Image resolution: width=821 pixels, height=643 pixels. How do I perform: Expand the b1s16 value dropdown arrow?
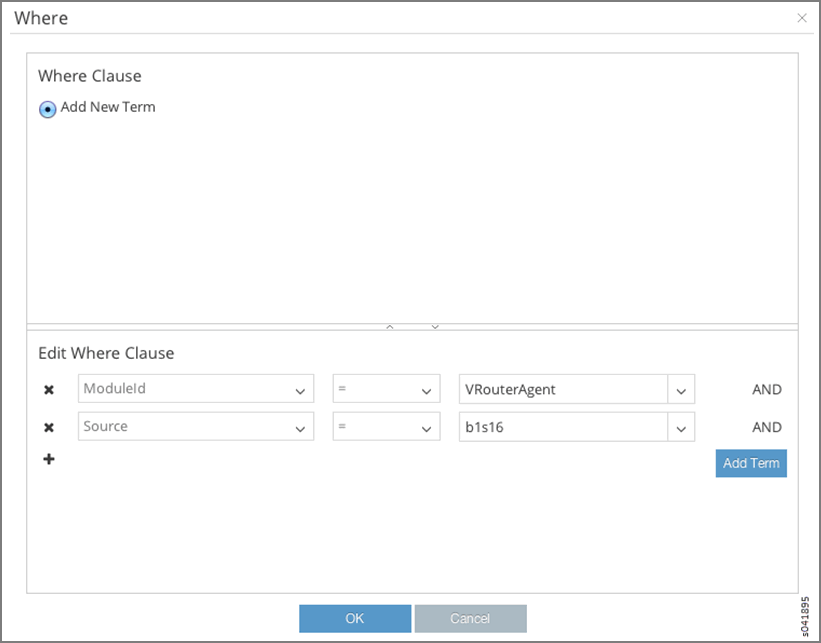point(681,428)
